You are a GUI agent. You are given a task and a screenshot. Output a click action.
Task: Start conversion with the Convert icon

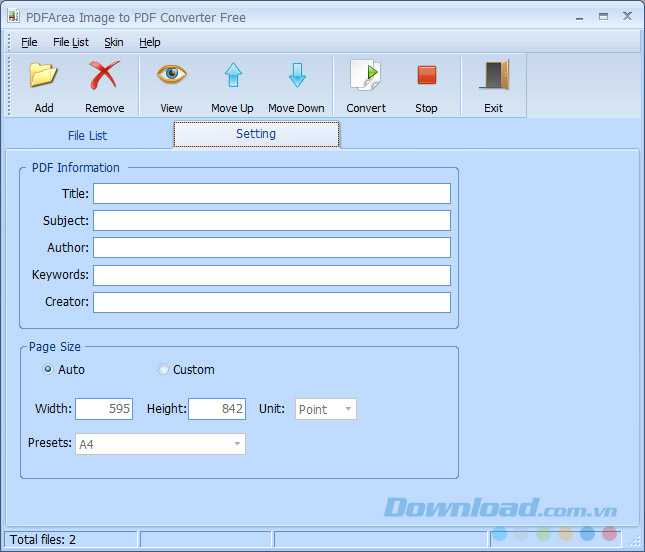click(x=366, y=76)
